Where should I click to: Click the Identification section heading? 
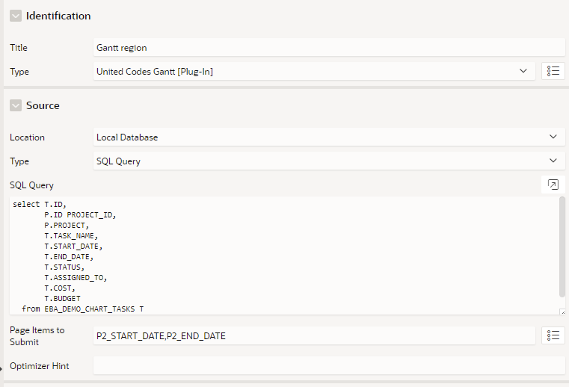pos(58,16)
